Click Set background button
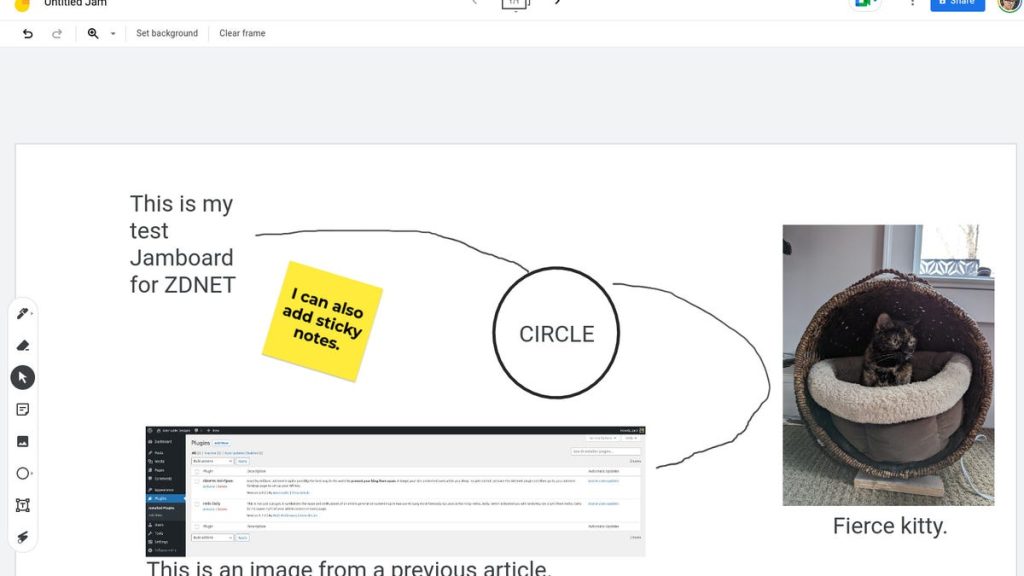Image resolution: width=1024 pixels, height=576 pixels. [167, 33]
